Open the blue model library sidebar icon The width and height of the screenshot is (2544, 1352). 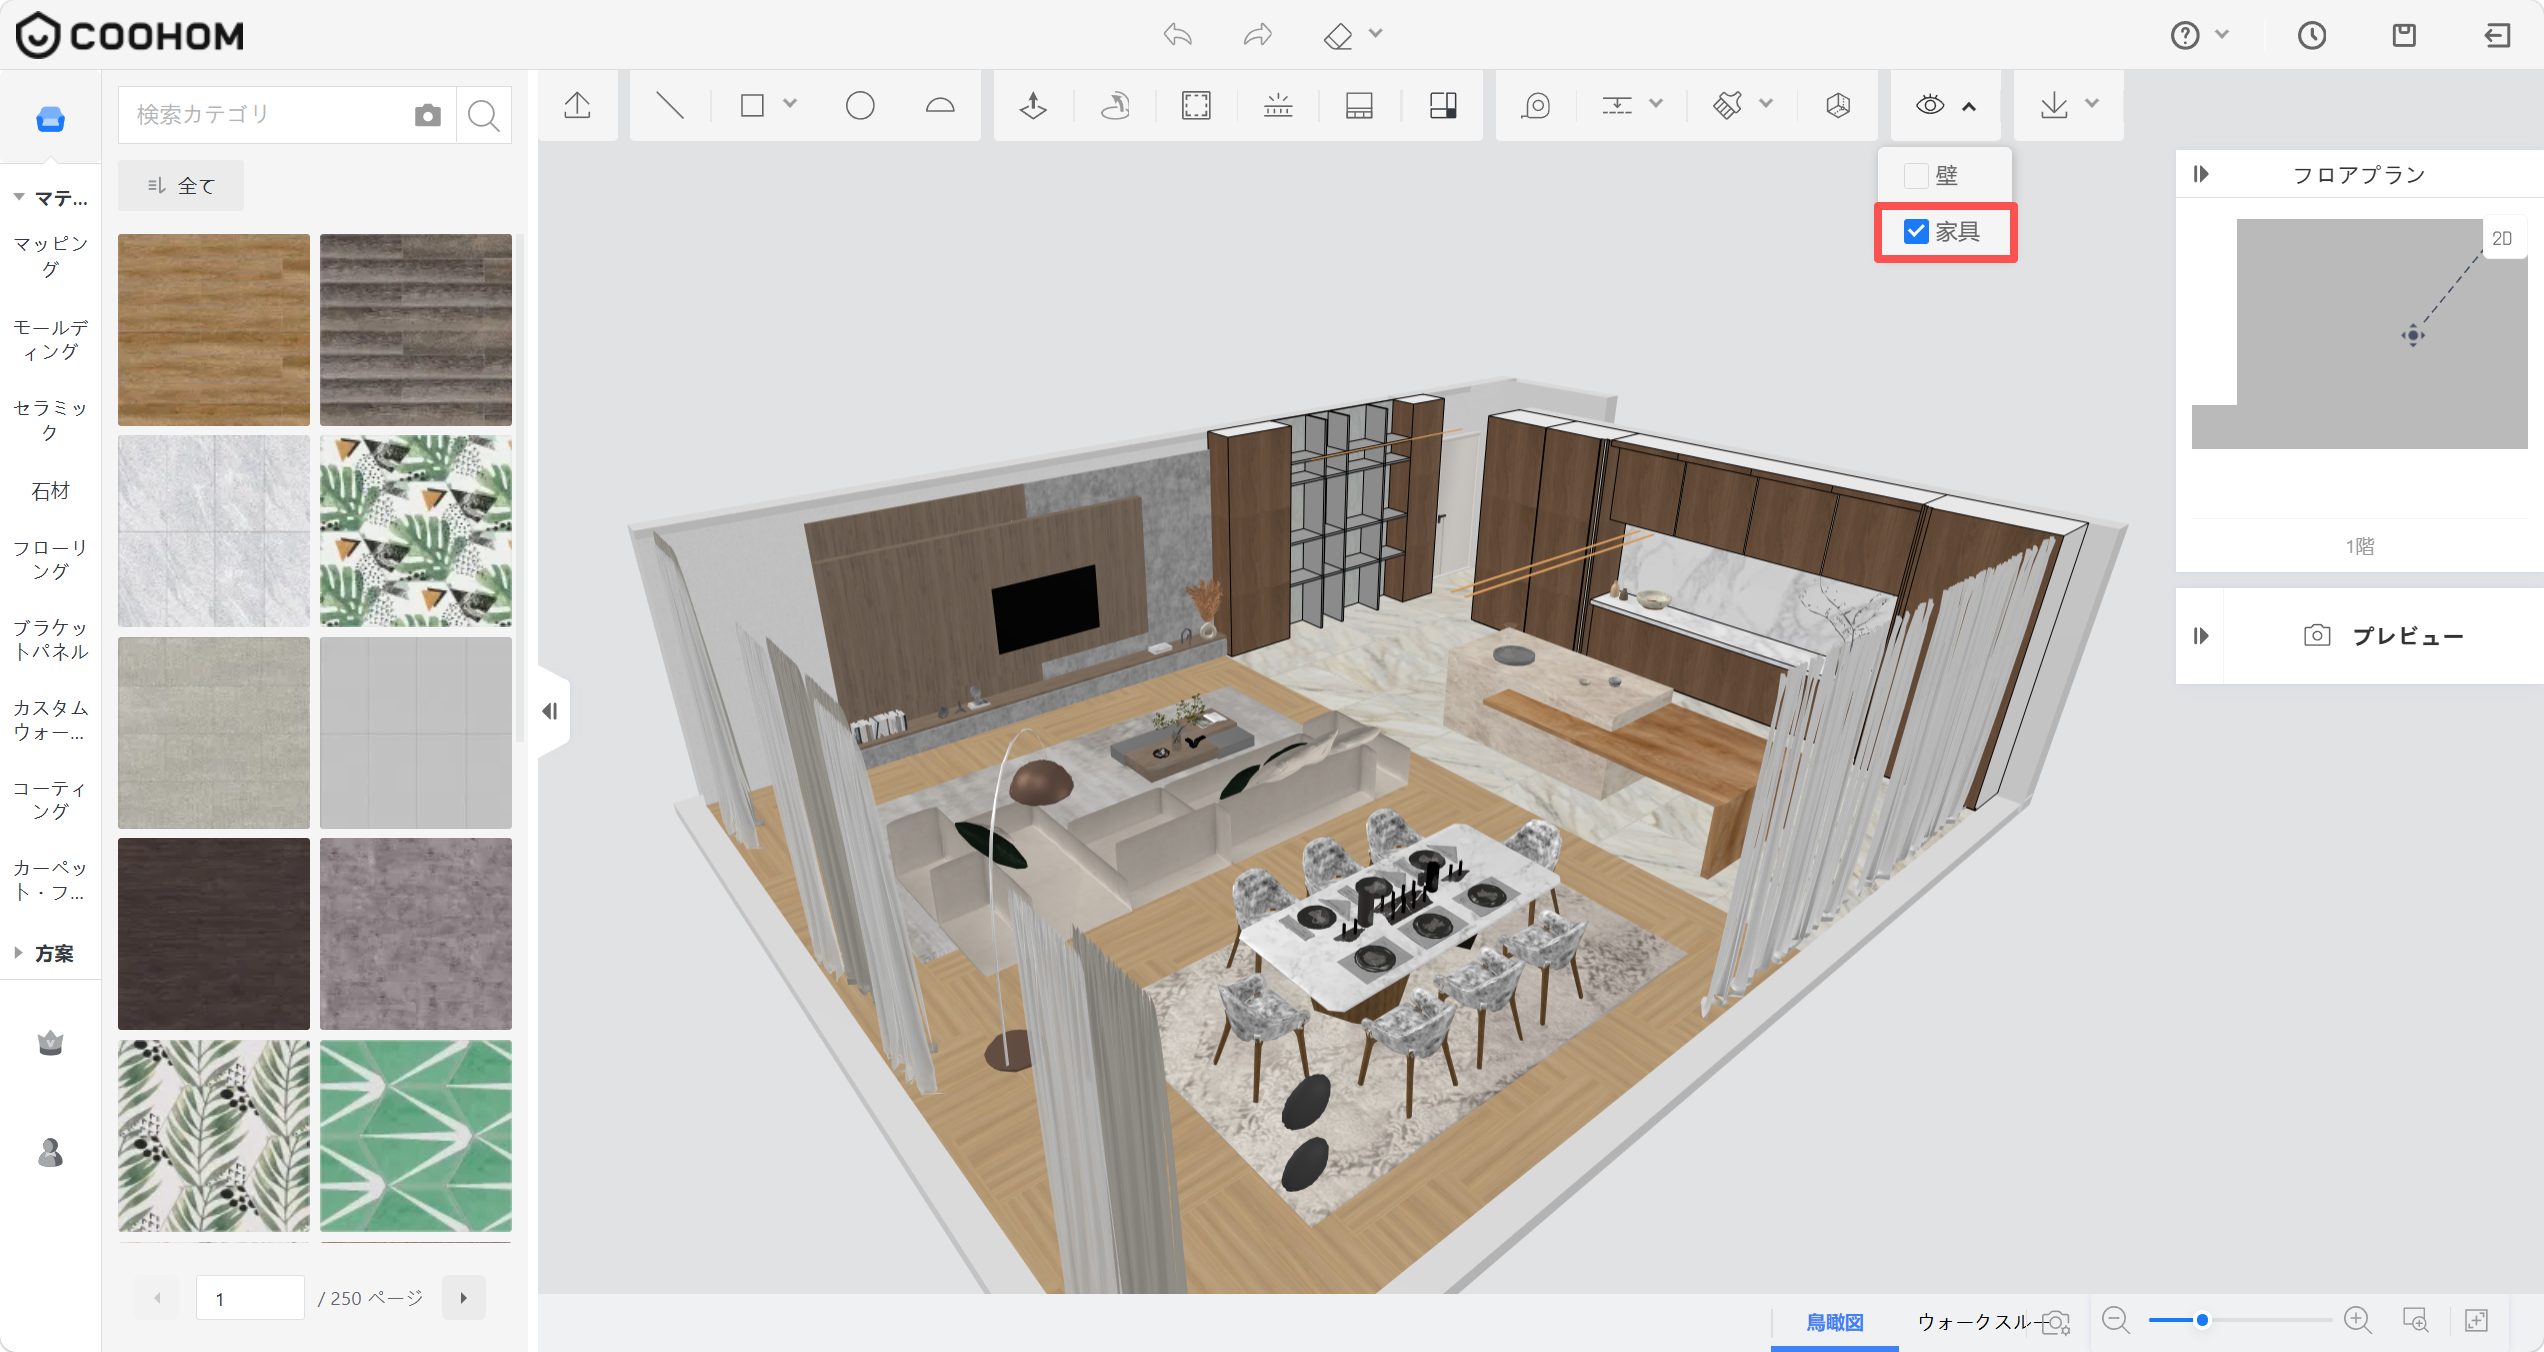51,120
